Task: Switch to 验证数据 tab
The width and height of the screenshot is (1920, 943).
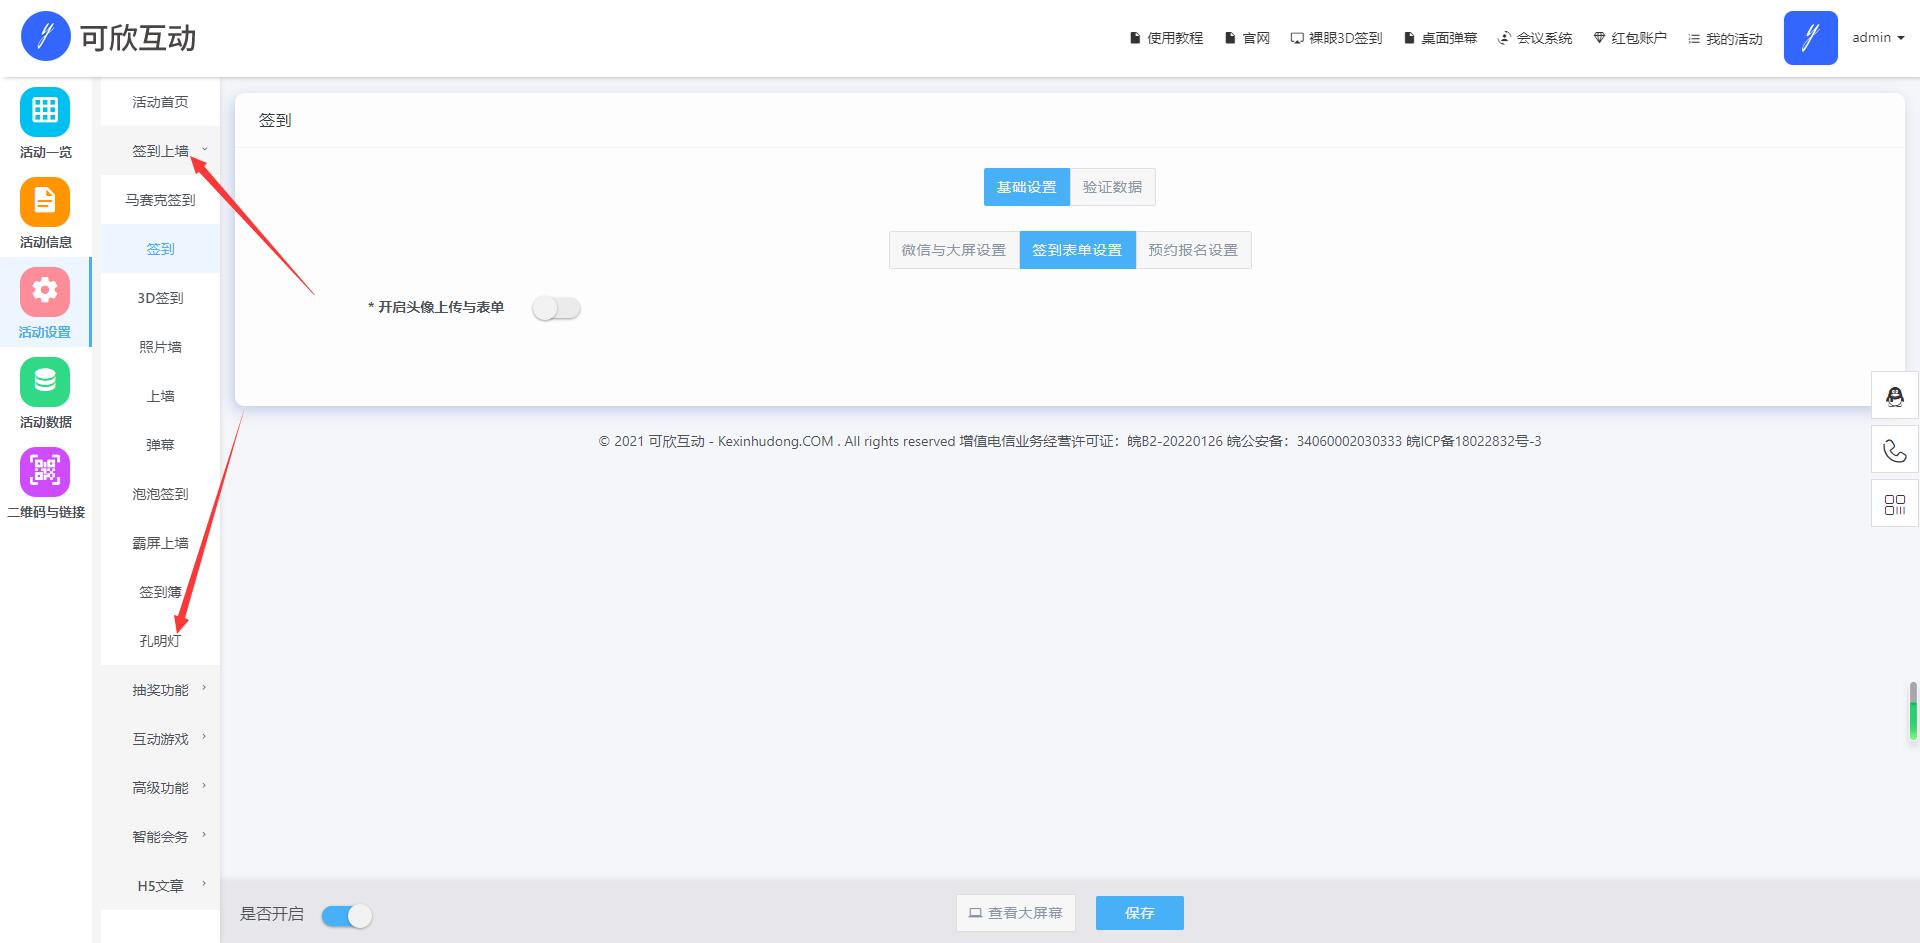Action: [1112, 187]
